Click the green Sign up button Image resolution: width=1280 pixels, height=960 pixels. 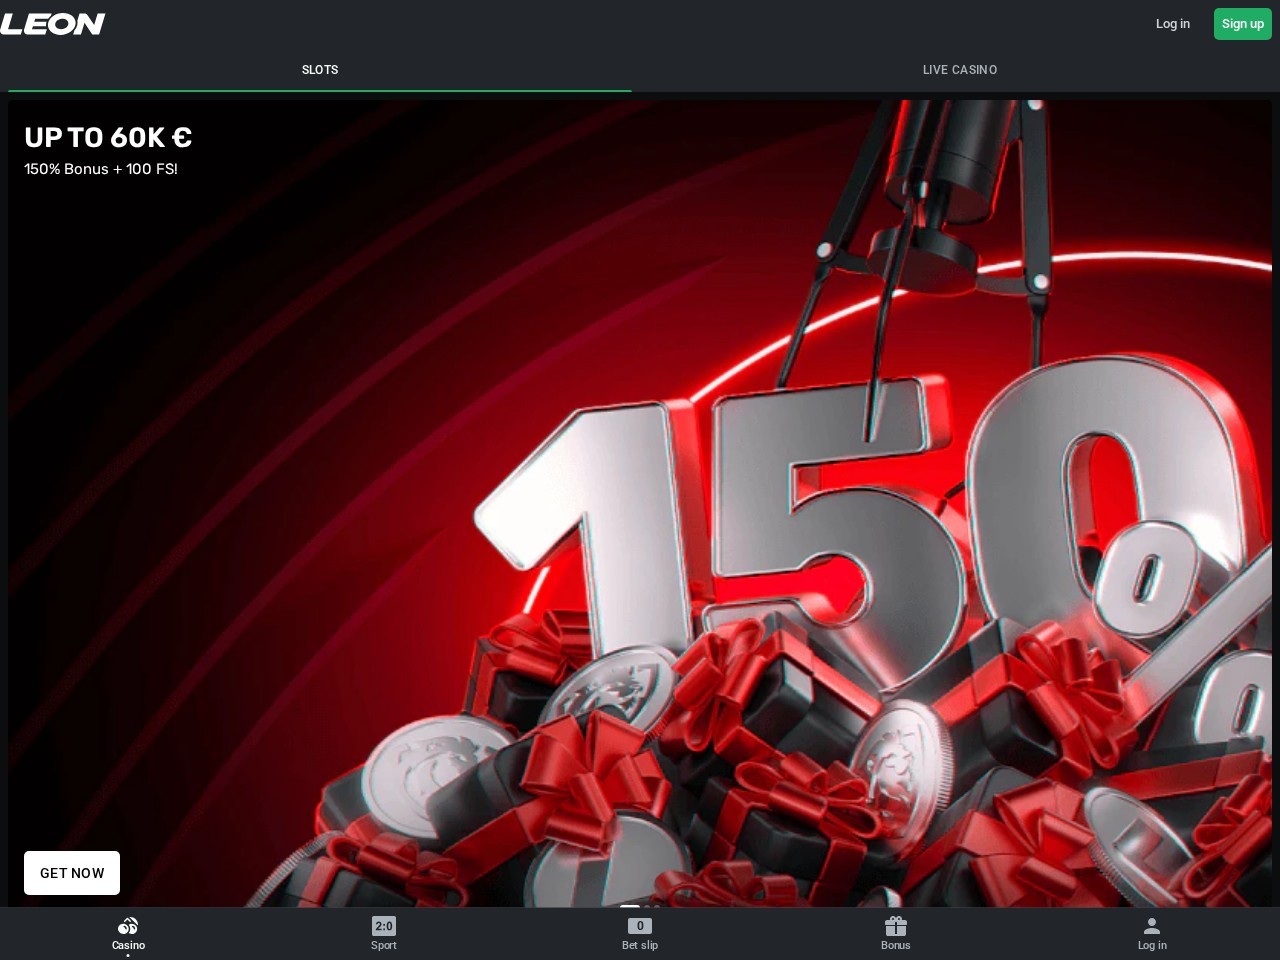click(1243, 24)
